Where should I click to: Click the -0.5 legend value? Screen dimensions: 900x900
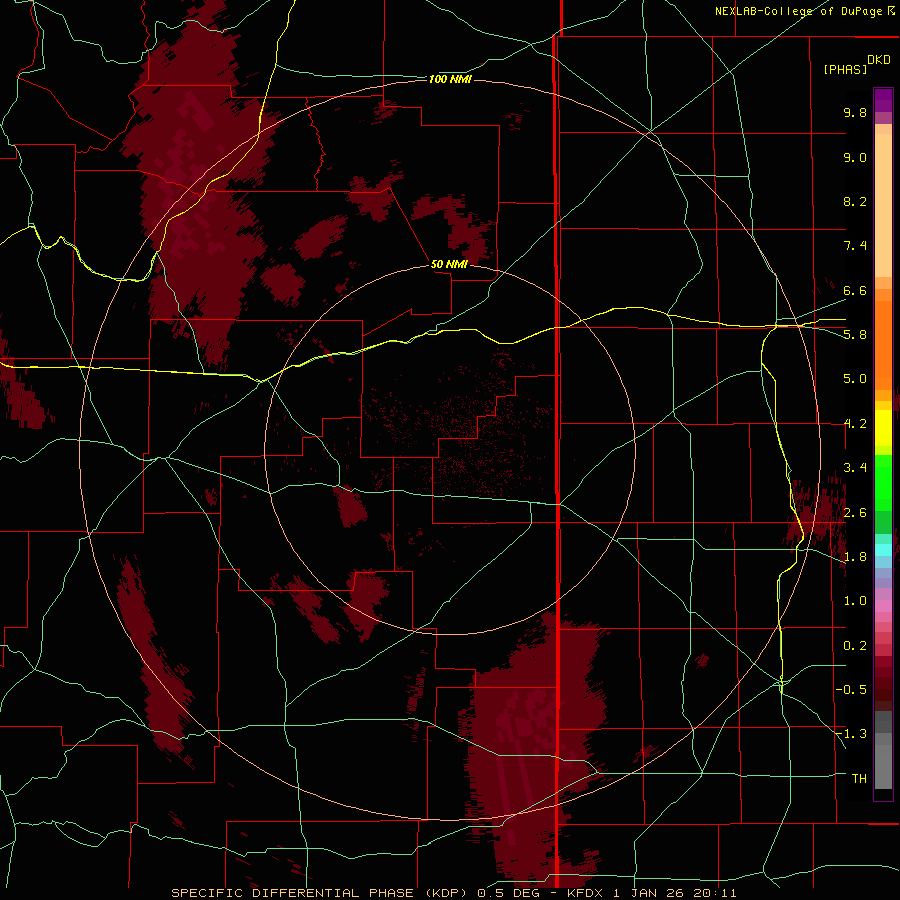pyautogui.click(x=851, y=690)
